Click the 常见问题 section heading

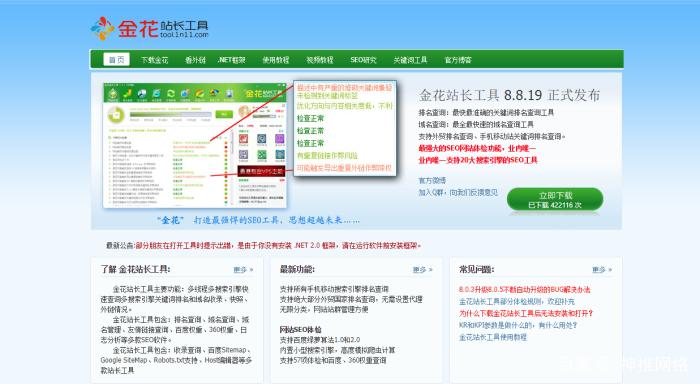[x=476, y=269]
